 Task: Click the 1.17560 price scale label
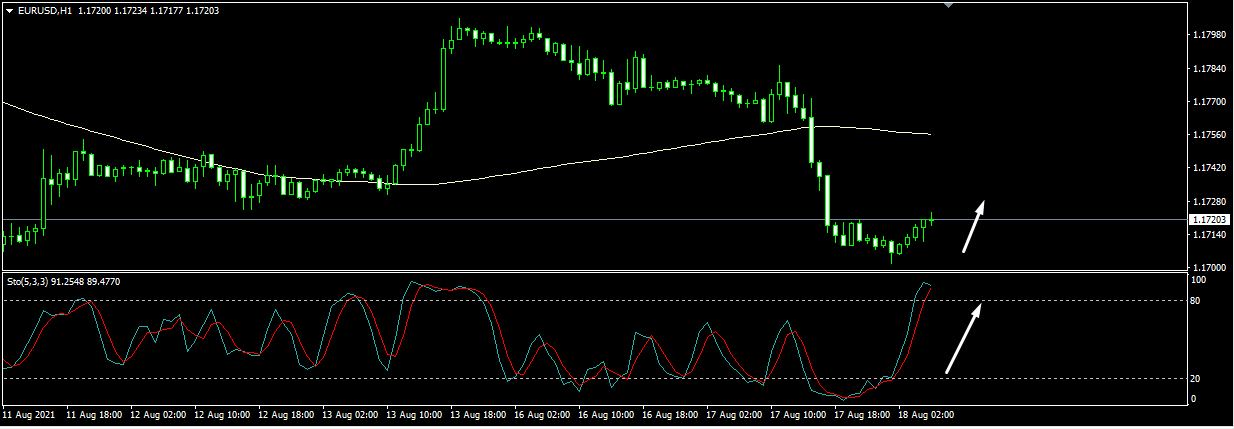coord(1209,135)
